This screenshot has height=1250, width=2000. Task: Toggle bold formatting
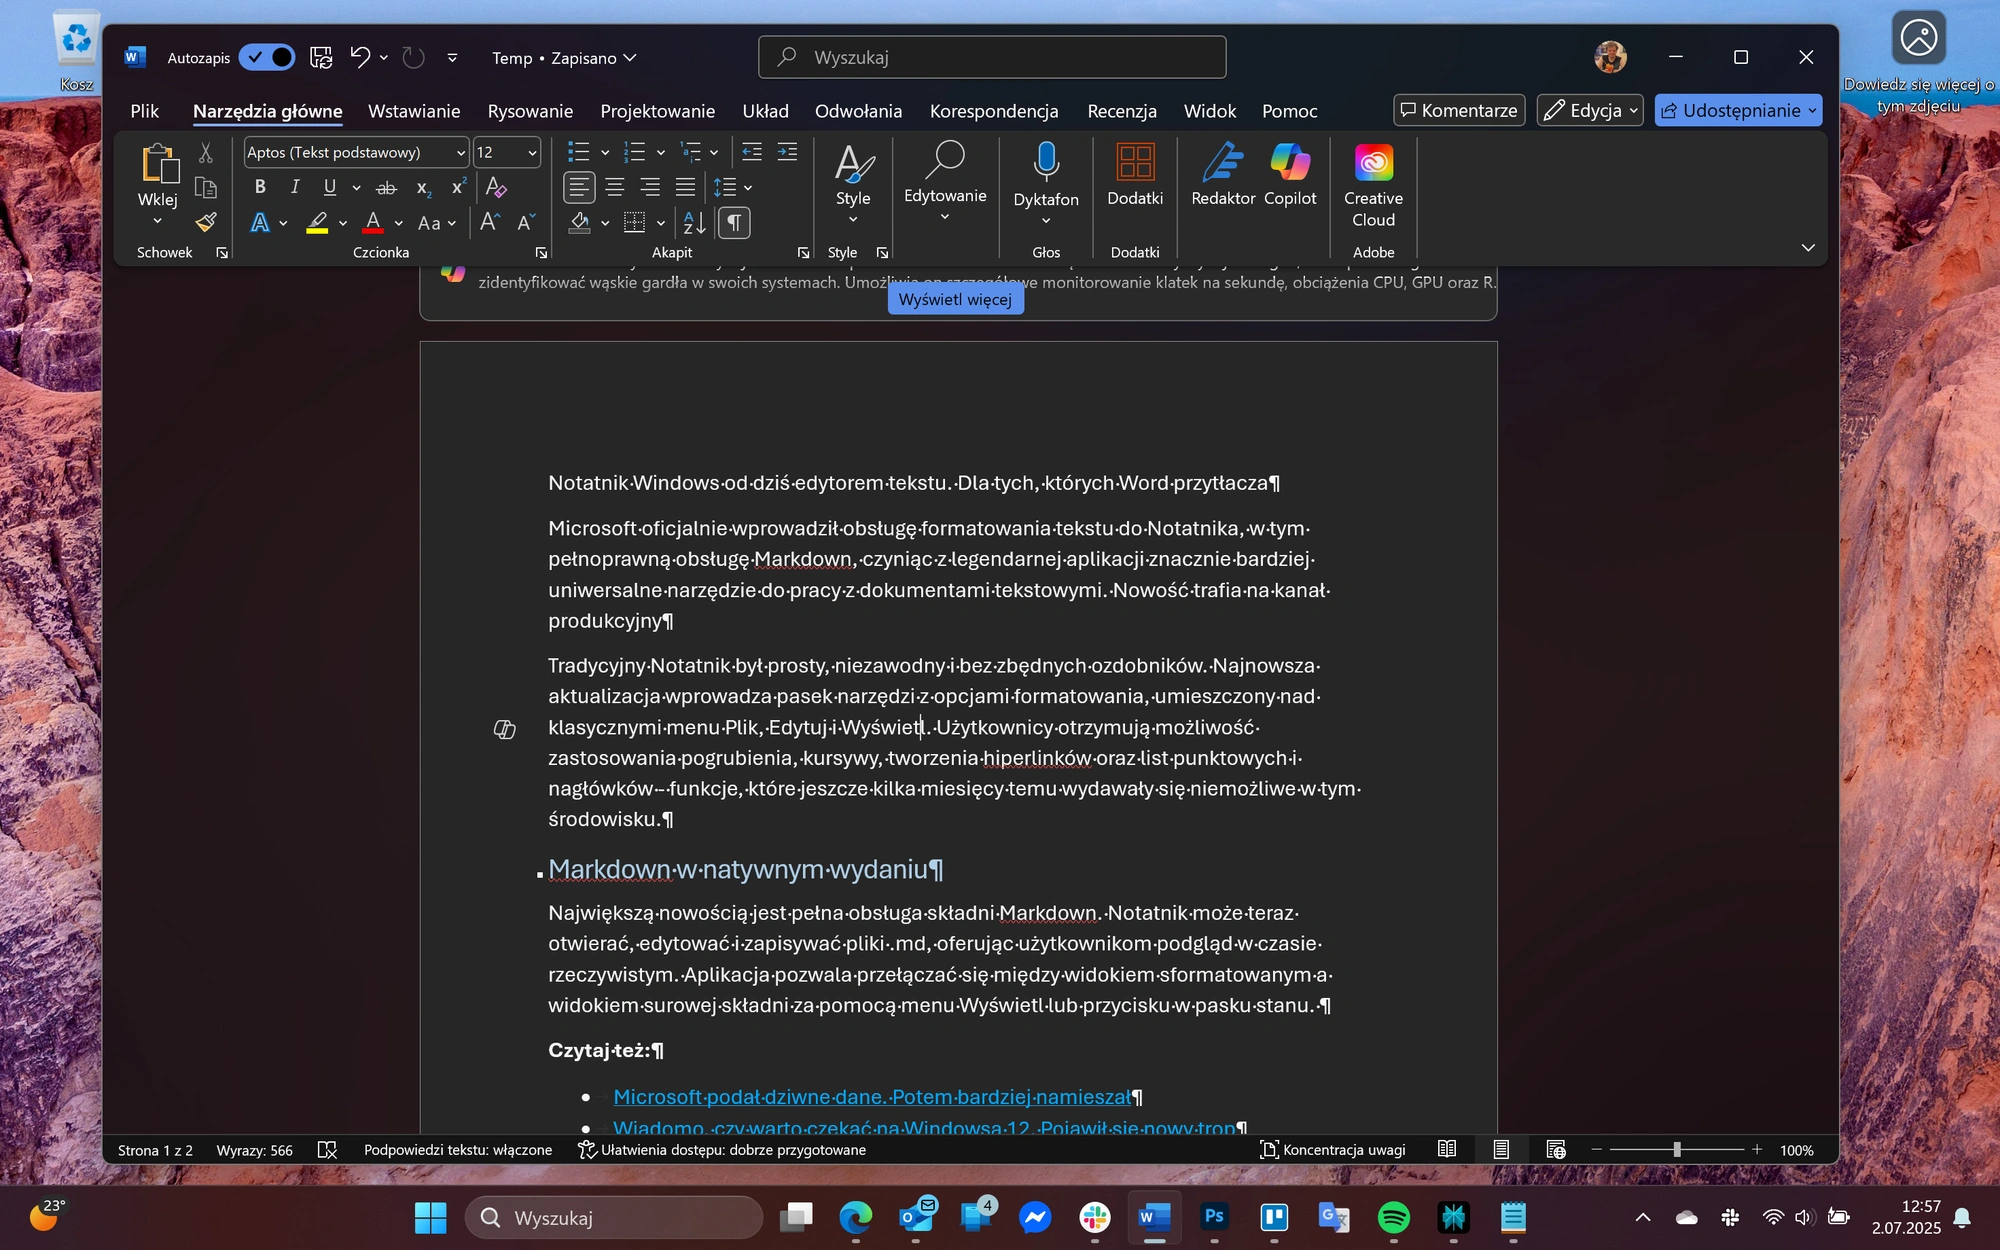pos(260,187)
